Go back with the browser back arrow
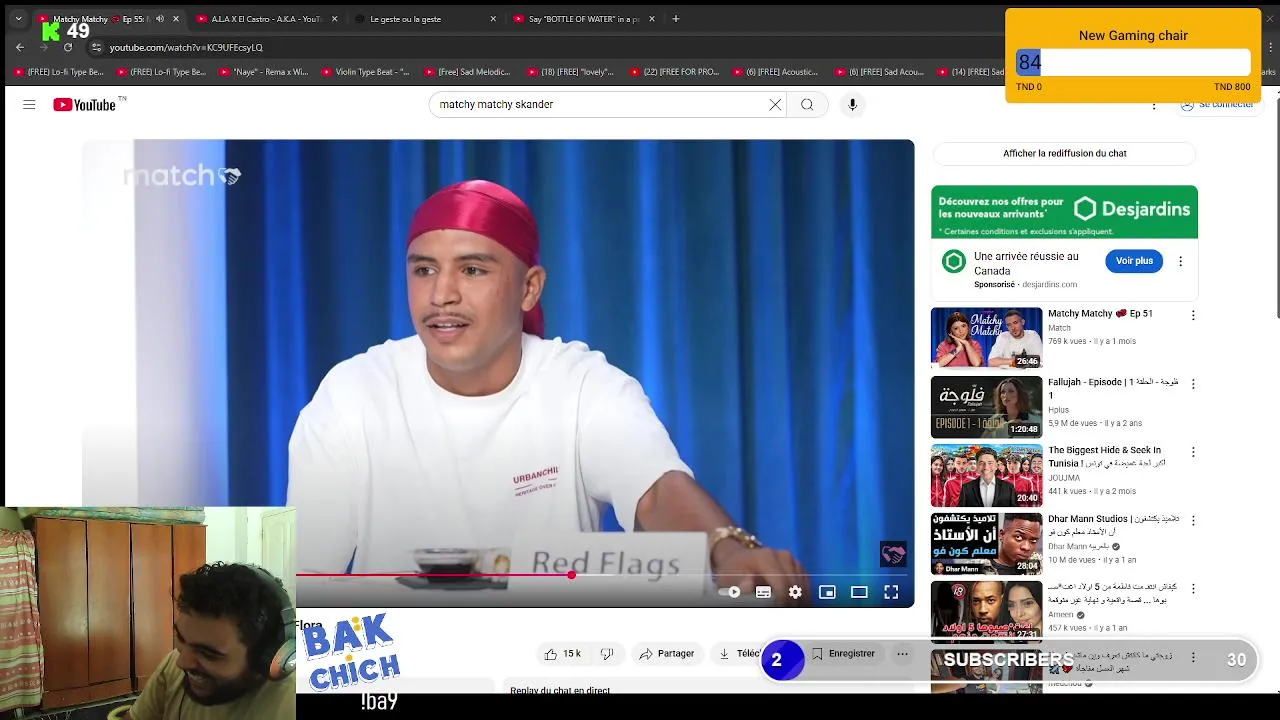The width and height of the screenshot is (1280, 720). [20, 47]
